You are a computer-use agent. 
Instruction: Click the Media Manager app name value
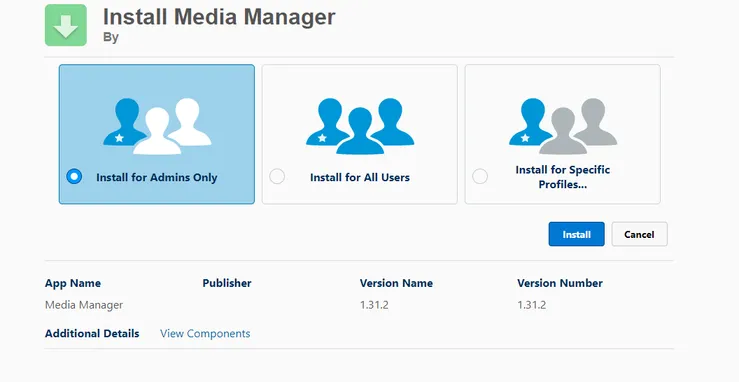(x=84, y=305)
